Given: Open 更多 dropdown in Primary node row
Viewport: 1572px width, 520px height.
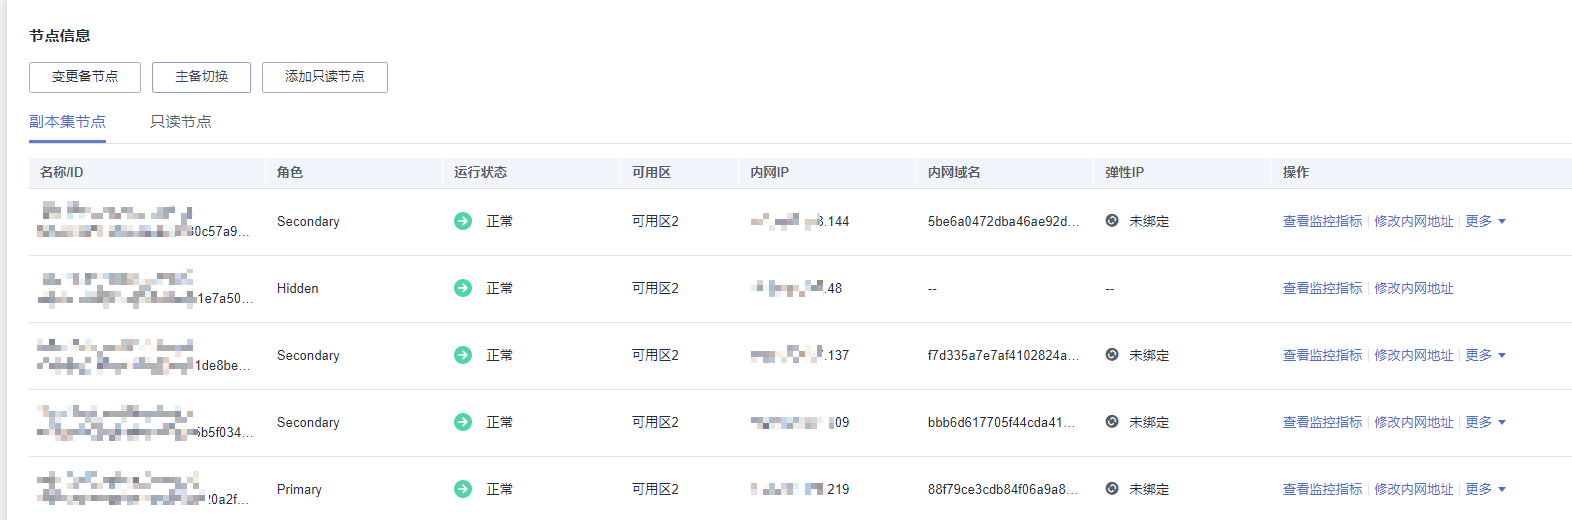Looking at the screenshot, I should point(1485,489).
